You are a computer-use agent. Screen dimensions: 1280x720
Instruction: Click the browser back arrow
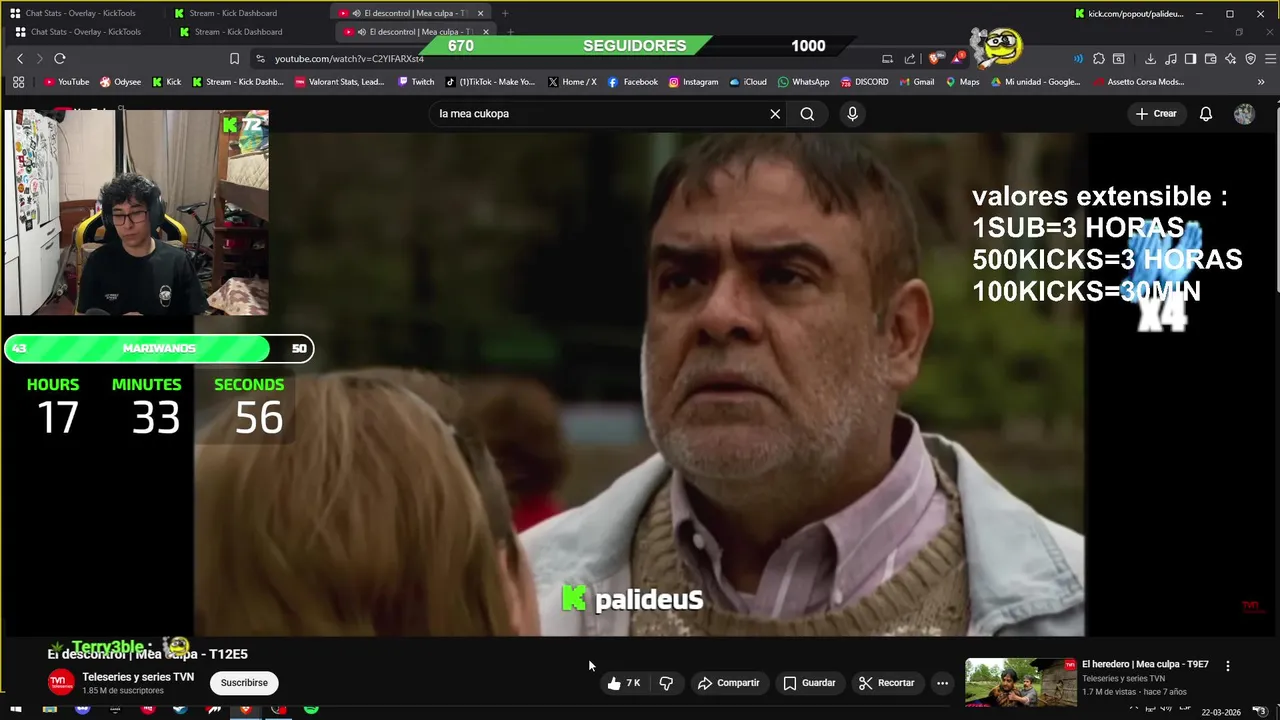(x=20, y=59)
